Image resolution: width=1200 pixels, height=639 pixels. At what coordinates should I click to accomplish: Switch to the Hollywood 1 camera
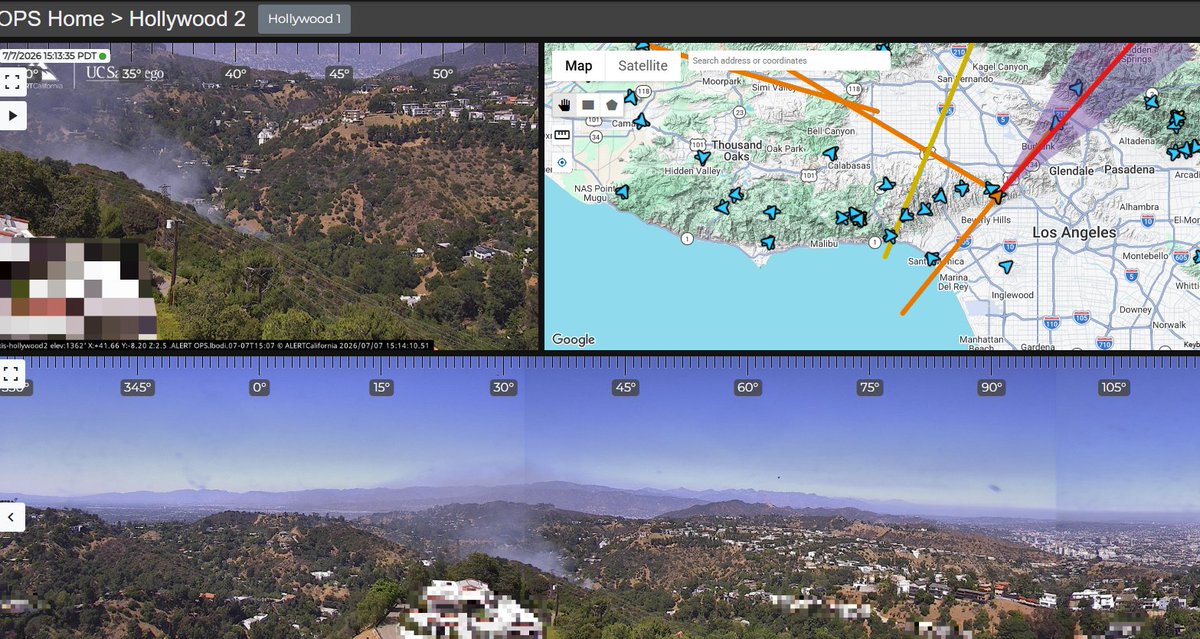pyautogui.click(x=304, y=19)
